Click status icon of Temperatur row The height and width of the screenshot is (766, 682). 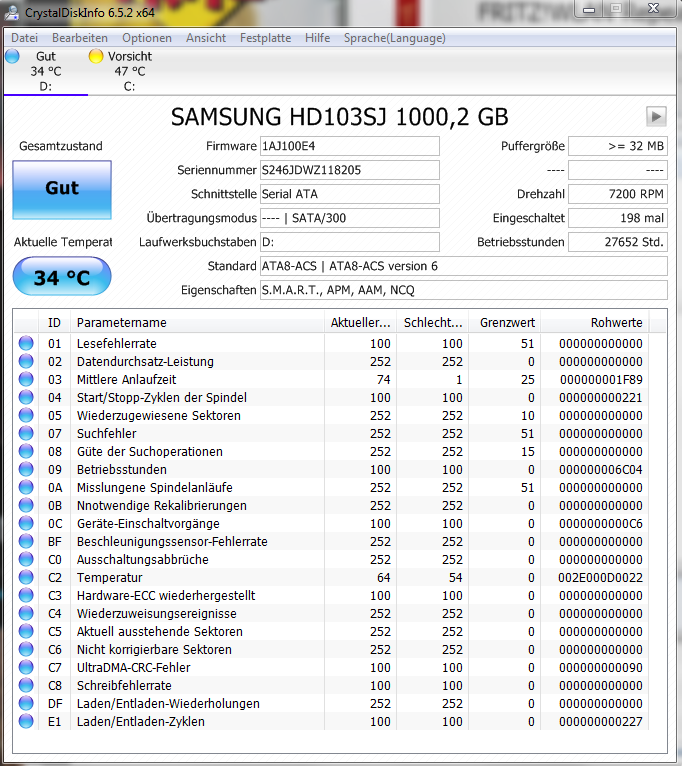[26, 577]
